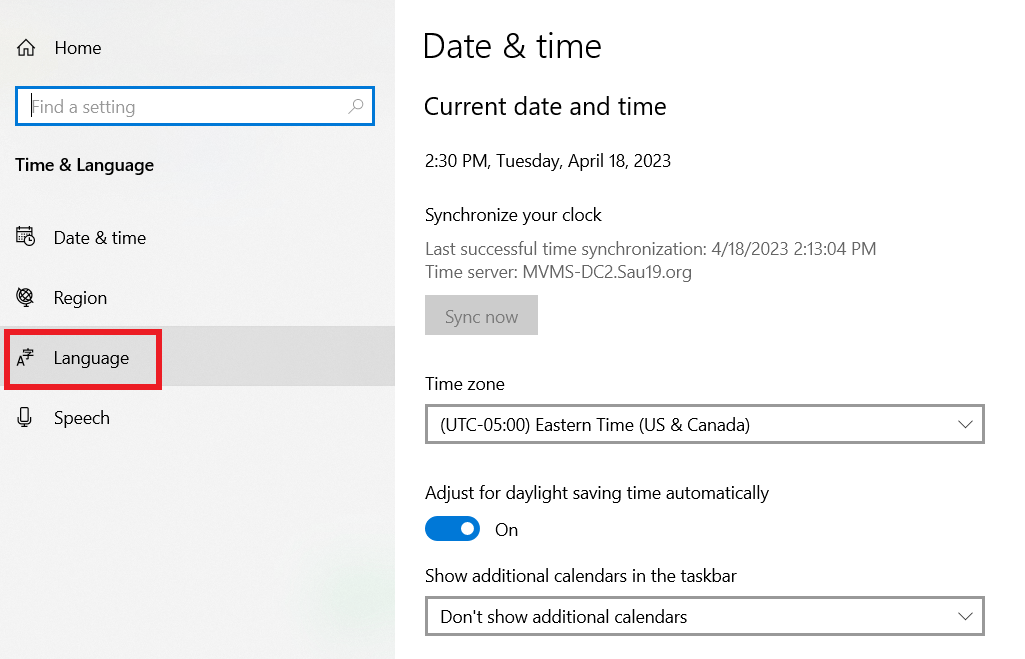
Task: Click the Home house icon
Action: (x=26, y=48)
